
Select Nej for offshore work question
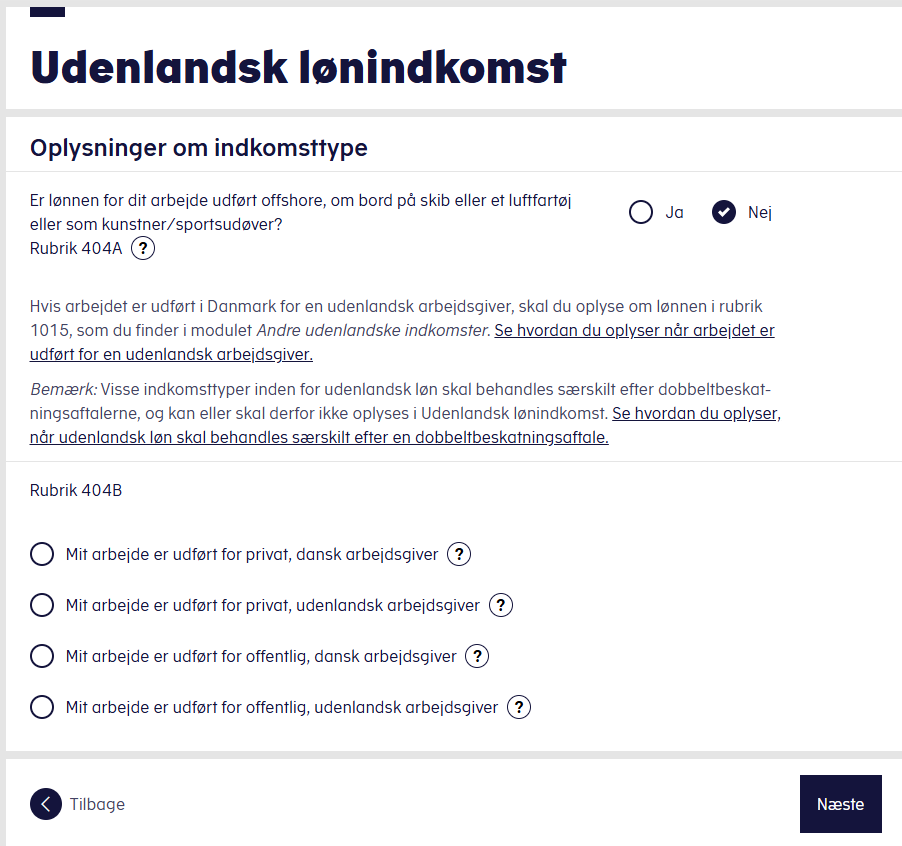724,212
